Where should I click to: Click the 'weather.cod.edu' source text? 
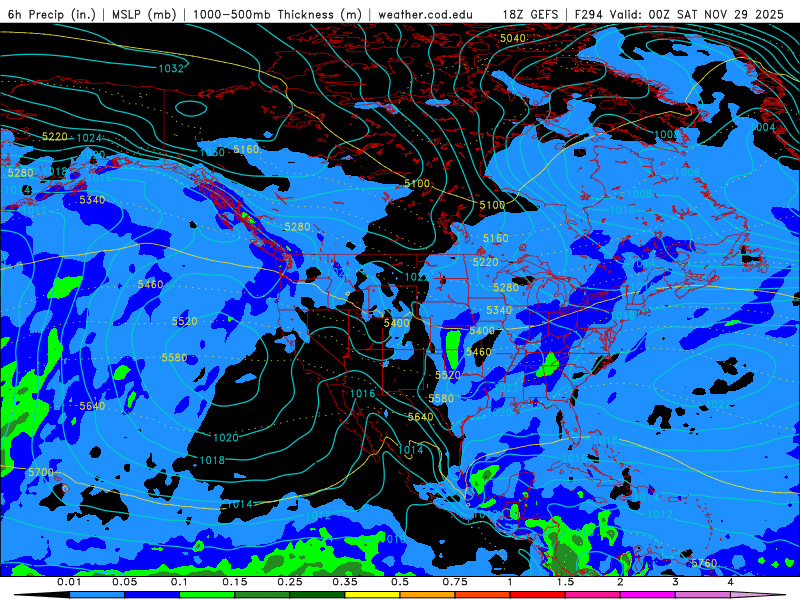coord(425,14)
